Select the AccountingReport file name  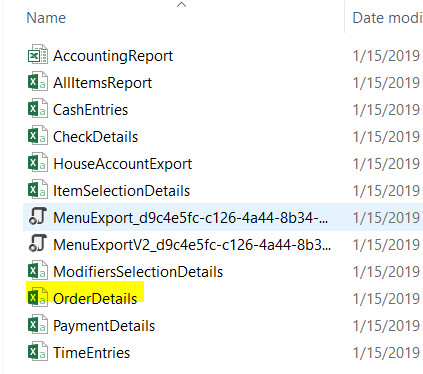point(113,56)
